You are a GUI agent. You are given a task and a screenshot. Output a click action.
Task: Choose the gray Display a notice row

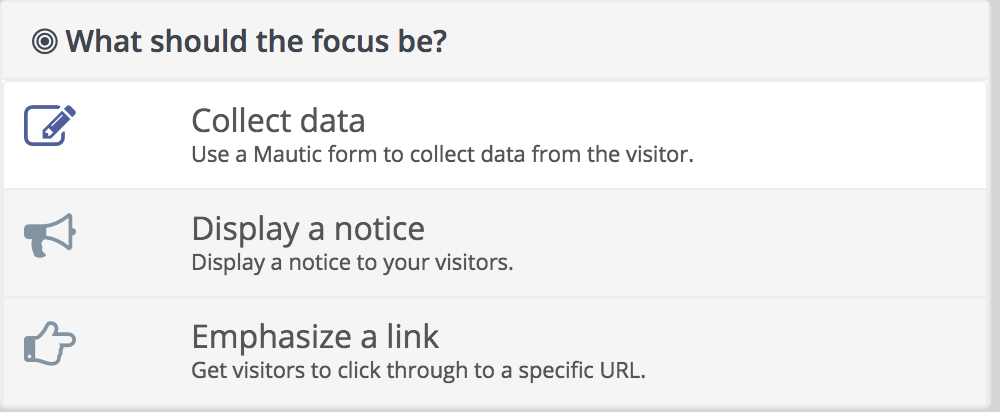494,243
